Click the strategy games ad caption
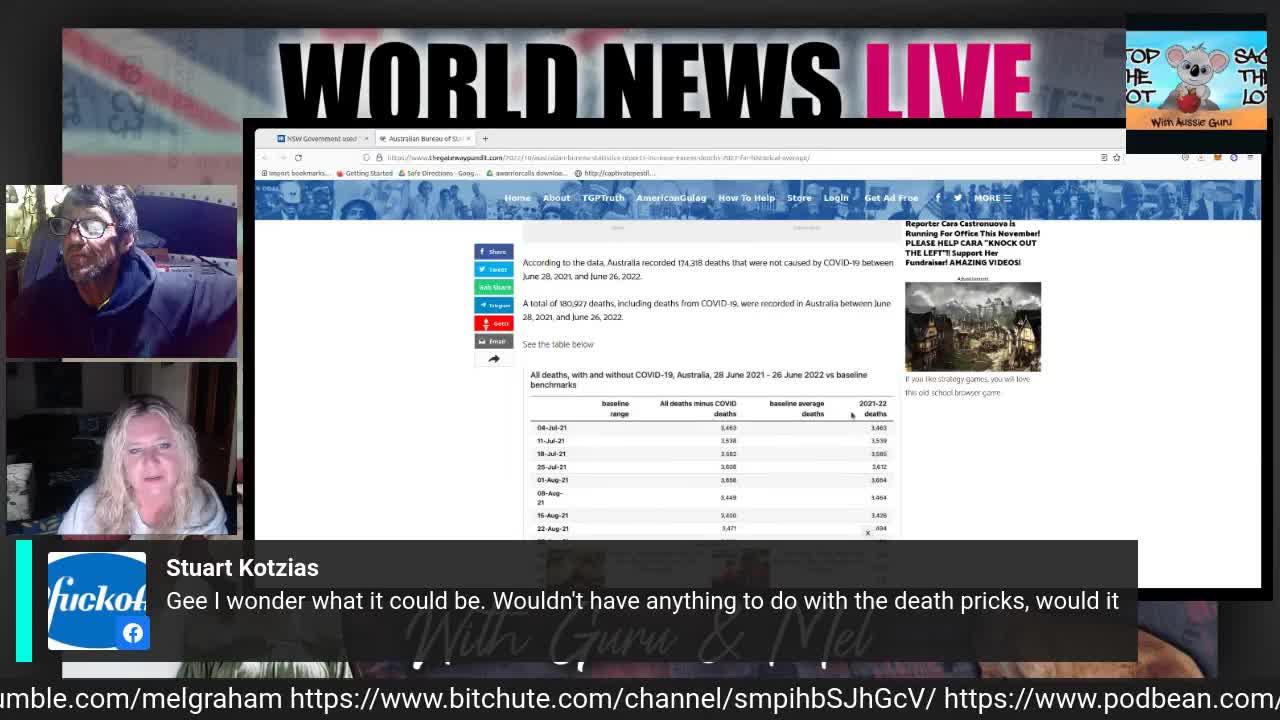Screen dimensions: 1280x720 pos(967,385)
